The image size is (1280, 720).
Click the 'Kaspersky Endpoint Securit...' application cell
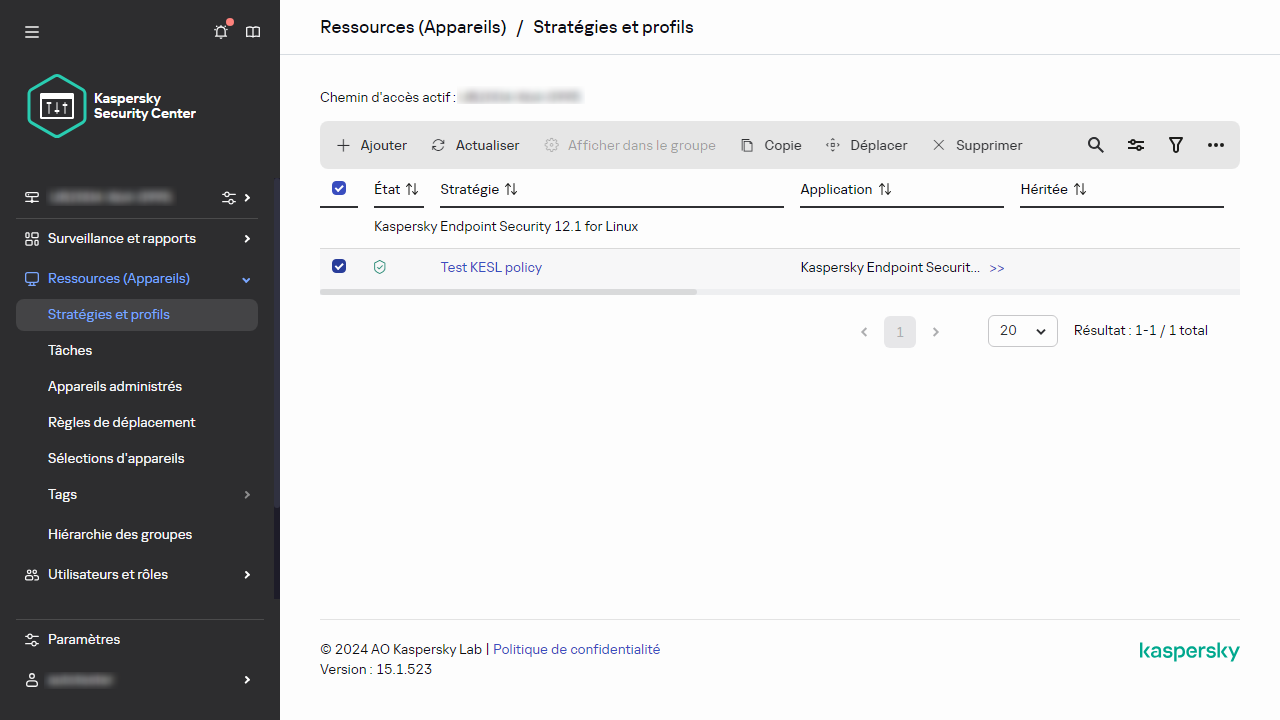pos(890,268)
